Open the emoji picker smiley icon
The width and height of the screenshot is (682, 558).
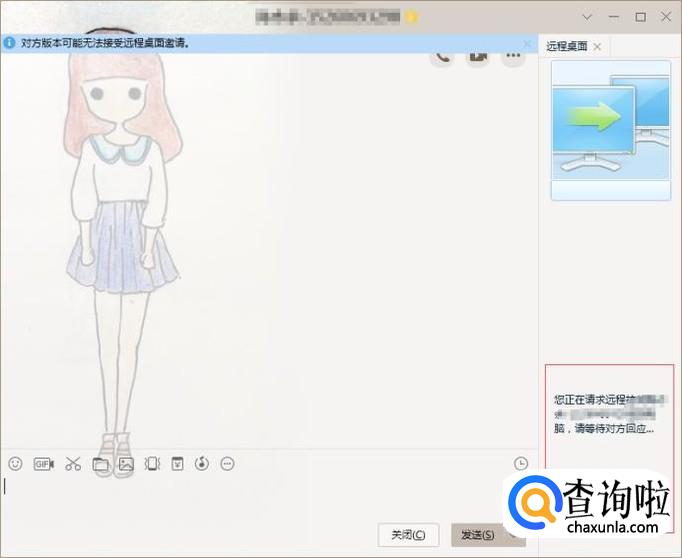coord(15,464)
